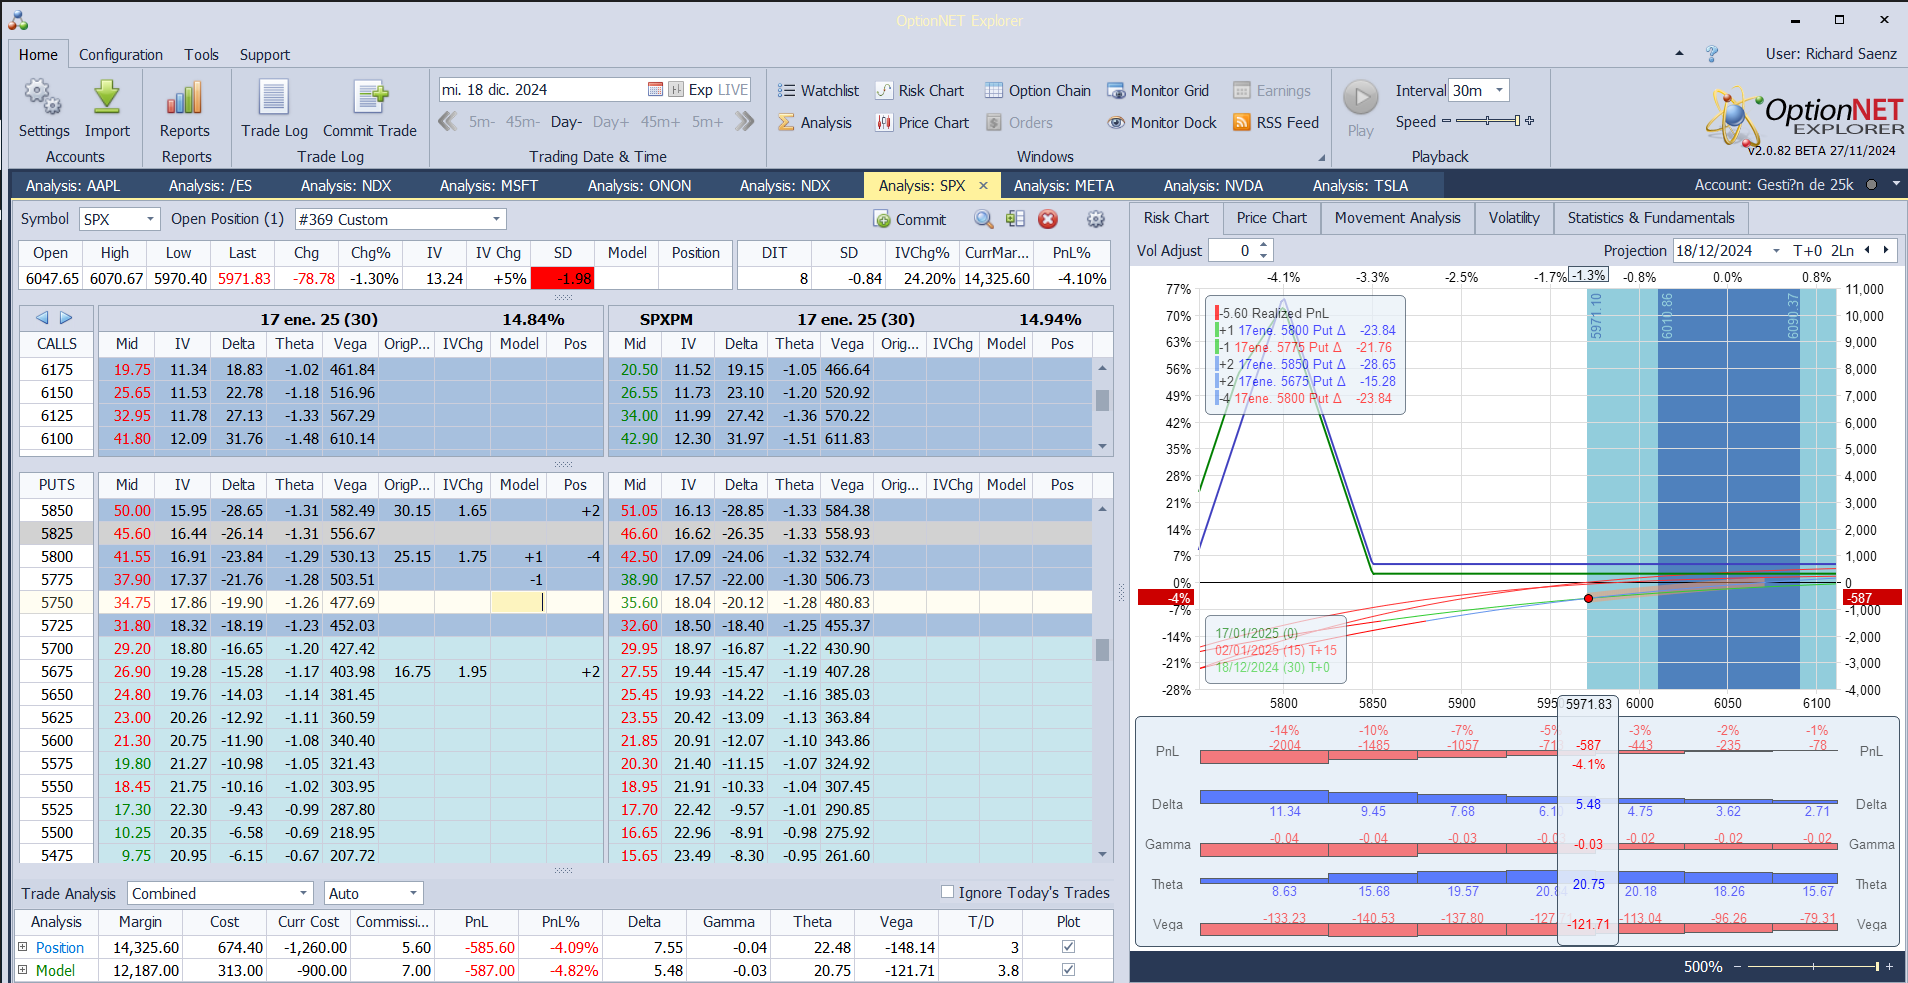Go to previous expiration with left arrow
The width and height of the screenshot is (1908, 983).
42,318
